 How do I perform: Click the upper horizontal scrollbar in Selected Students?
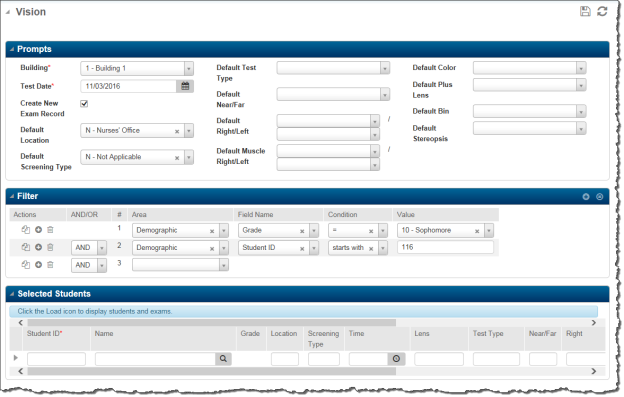212,323
